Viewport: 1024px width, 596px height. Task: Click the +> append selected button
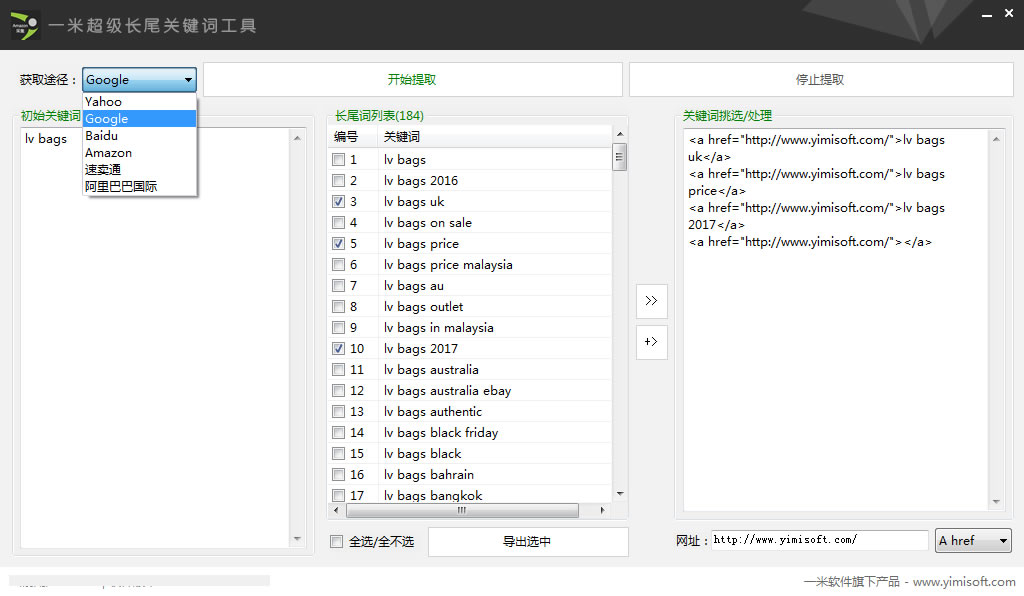pos(652,342)
